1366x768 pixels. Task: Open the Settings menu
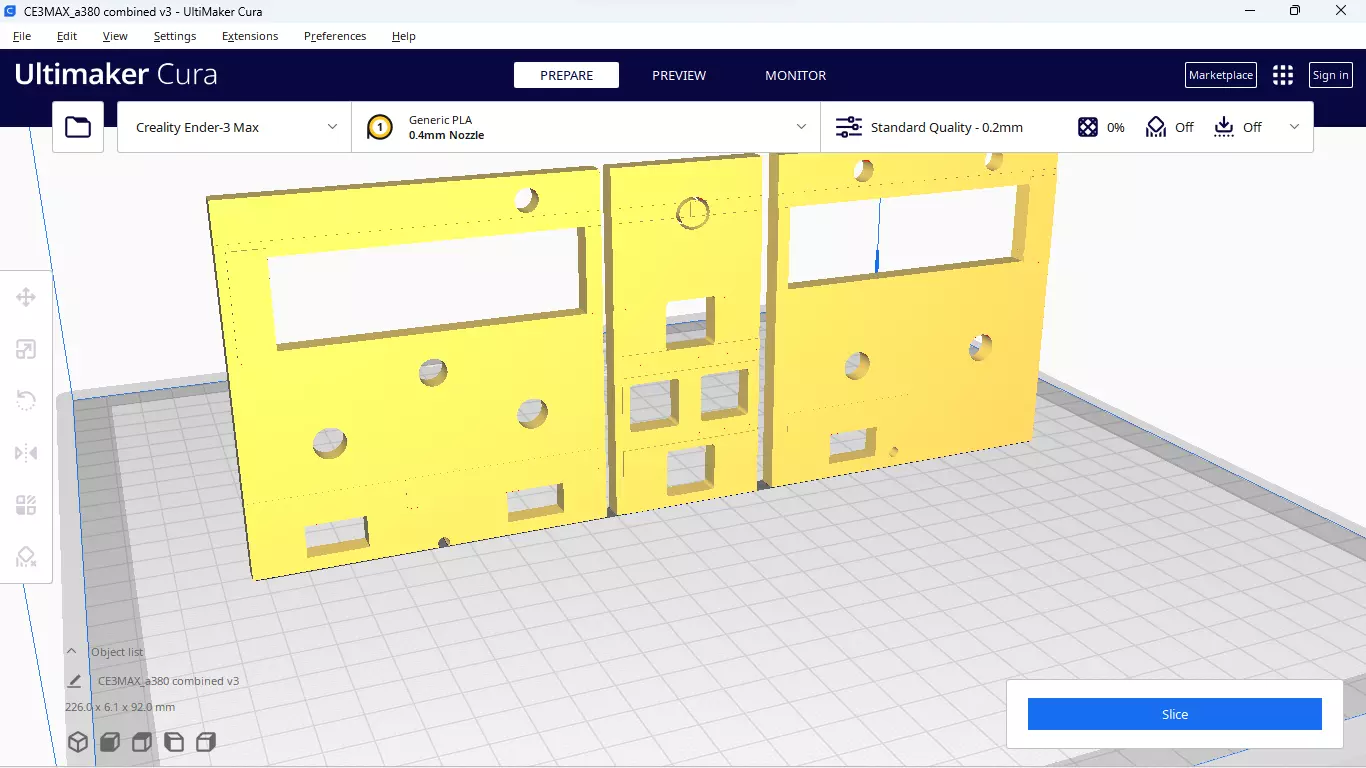click(175, 36)
